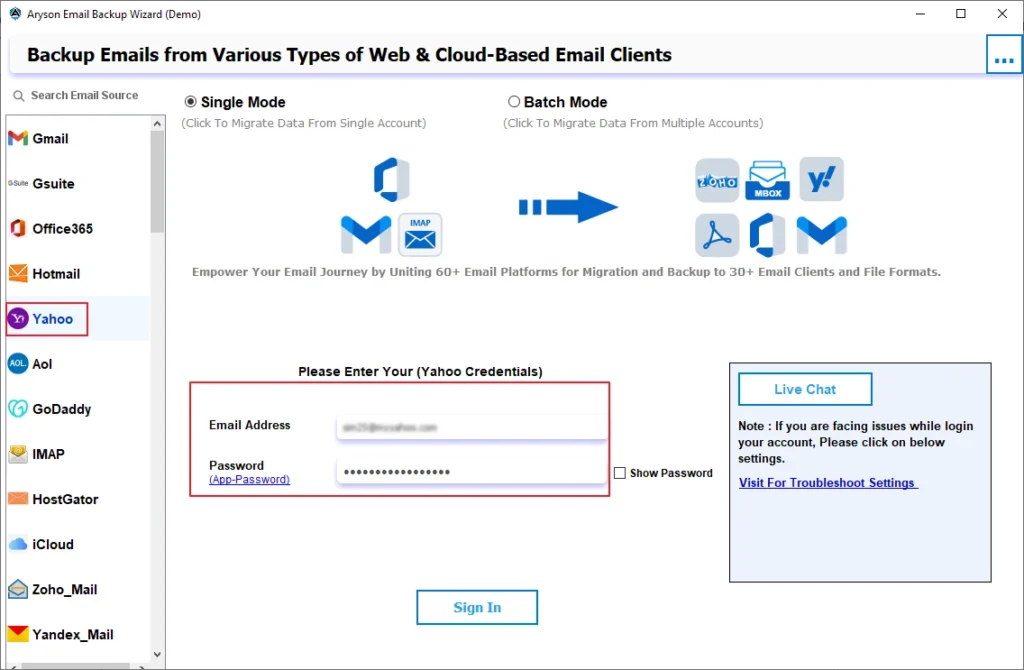Click the Zoho_Mail envelope icon
Image resolution: width=1024 pixels, height=670 pixels.
18,589
